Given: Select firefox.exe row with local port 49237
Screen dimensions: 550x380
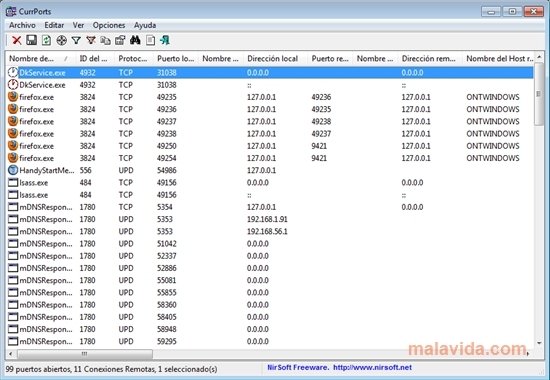Looking at the screenshot, I should click(270, 121).
